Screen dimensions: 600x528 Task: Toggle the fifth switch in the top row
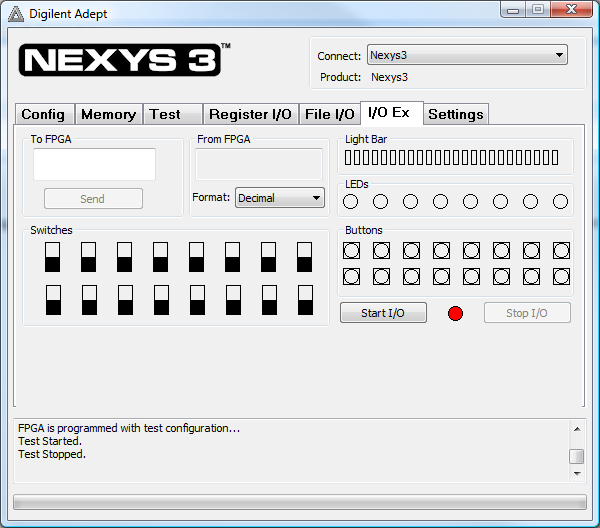[196, 257]
